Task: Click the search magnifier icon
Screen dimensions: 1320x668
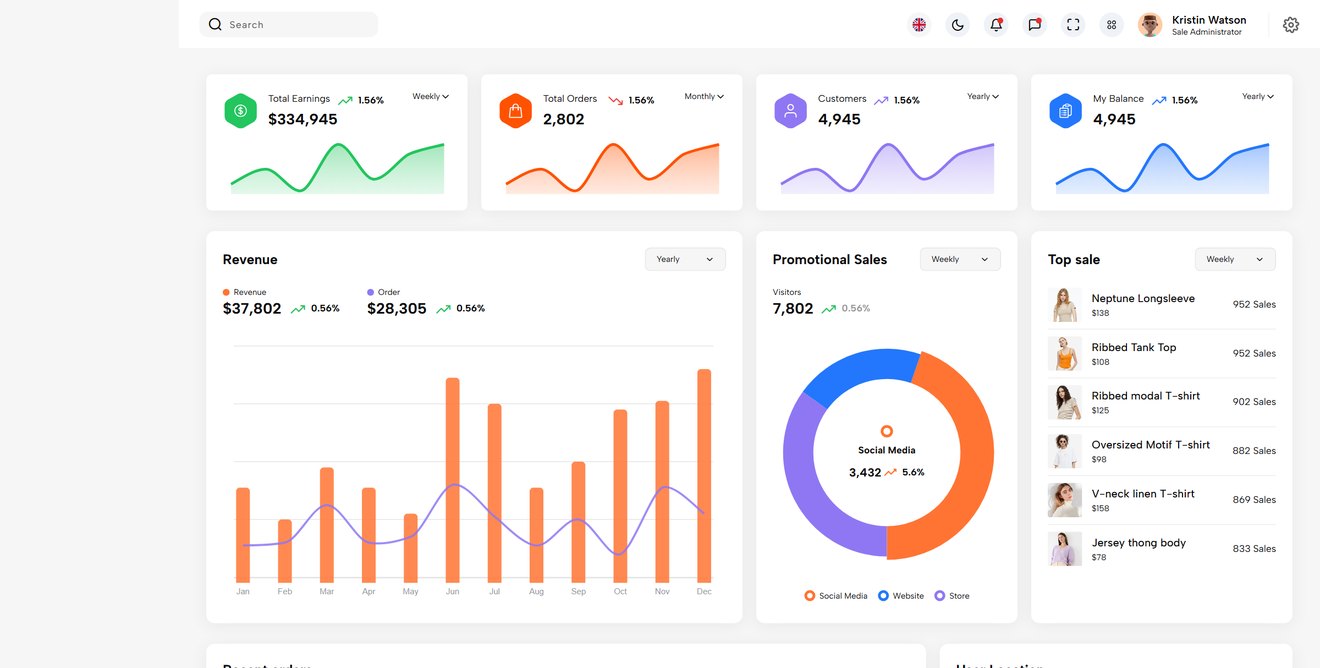Action: pyautogui.click(x=215, y=24)
